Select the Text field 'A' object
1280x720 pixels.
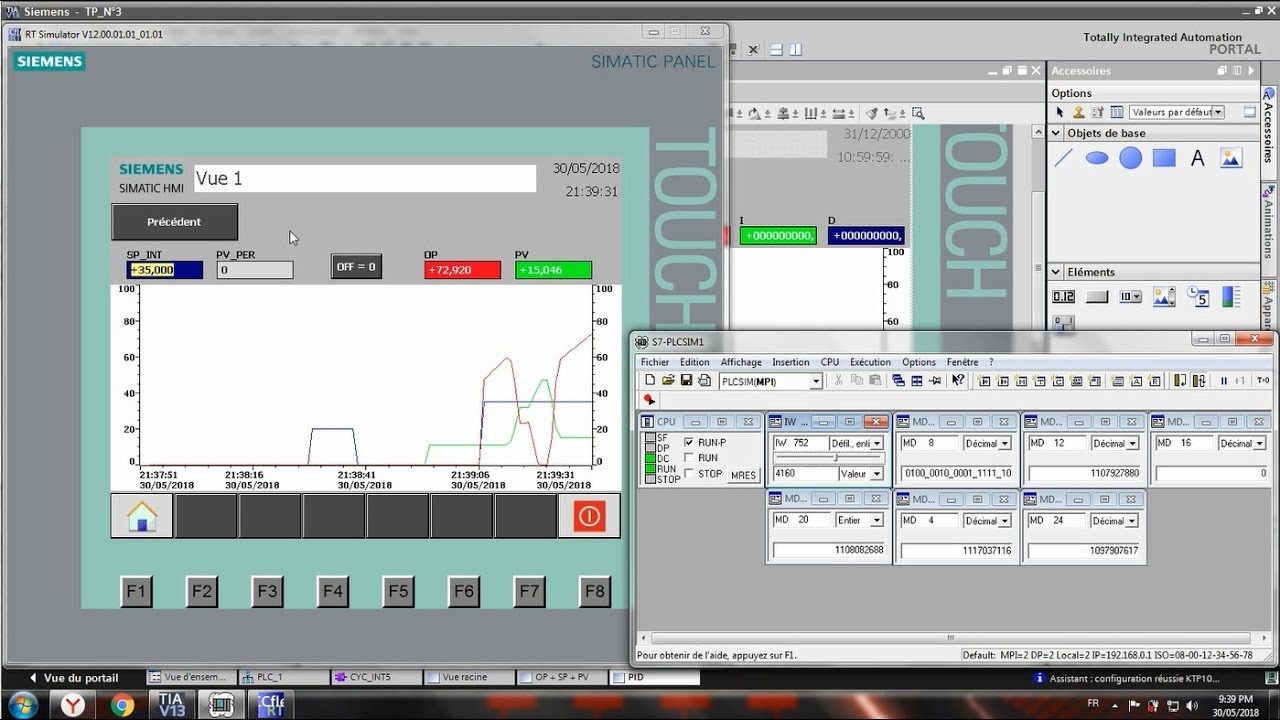[x=1197, y=158]
